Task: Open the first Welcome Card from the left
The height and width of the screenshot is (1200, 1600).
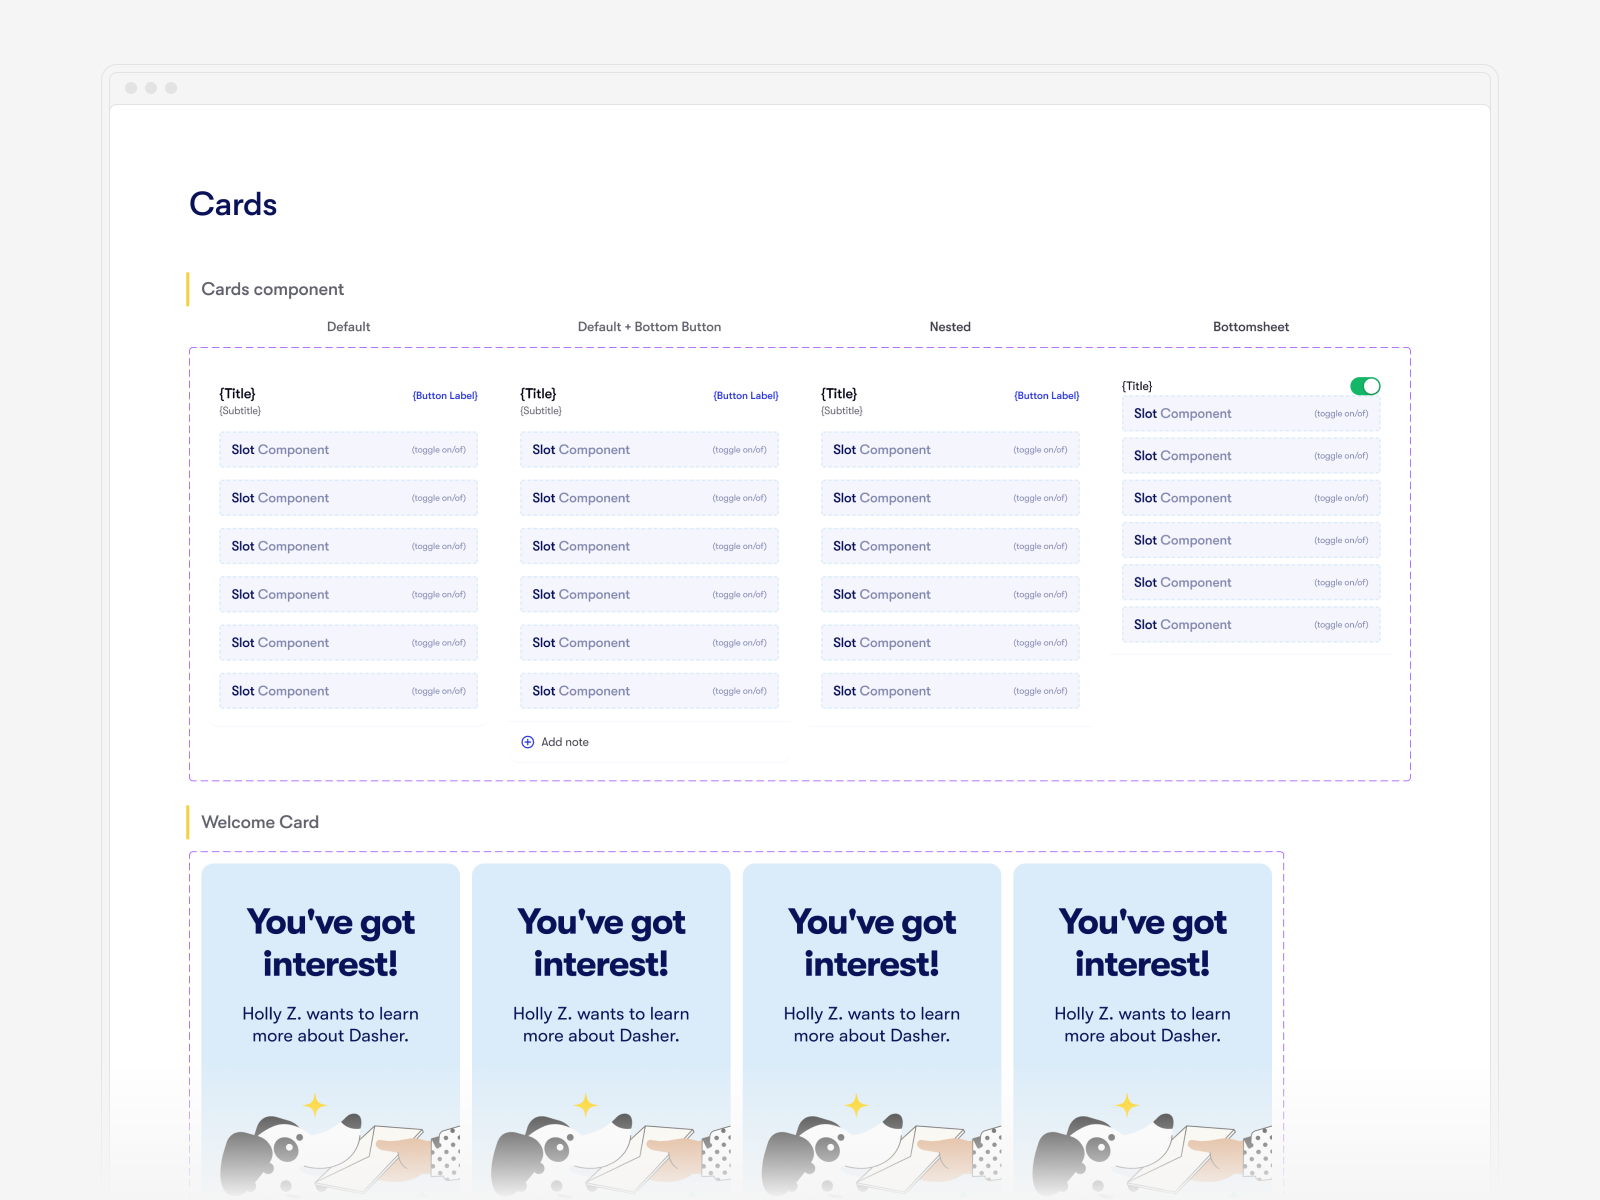Action: tap(331, 1030)
